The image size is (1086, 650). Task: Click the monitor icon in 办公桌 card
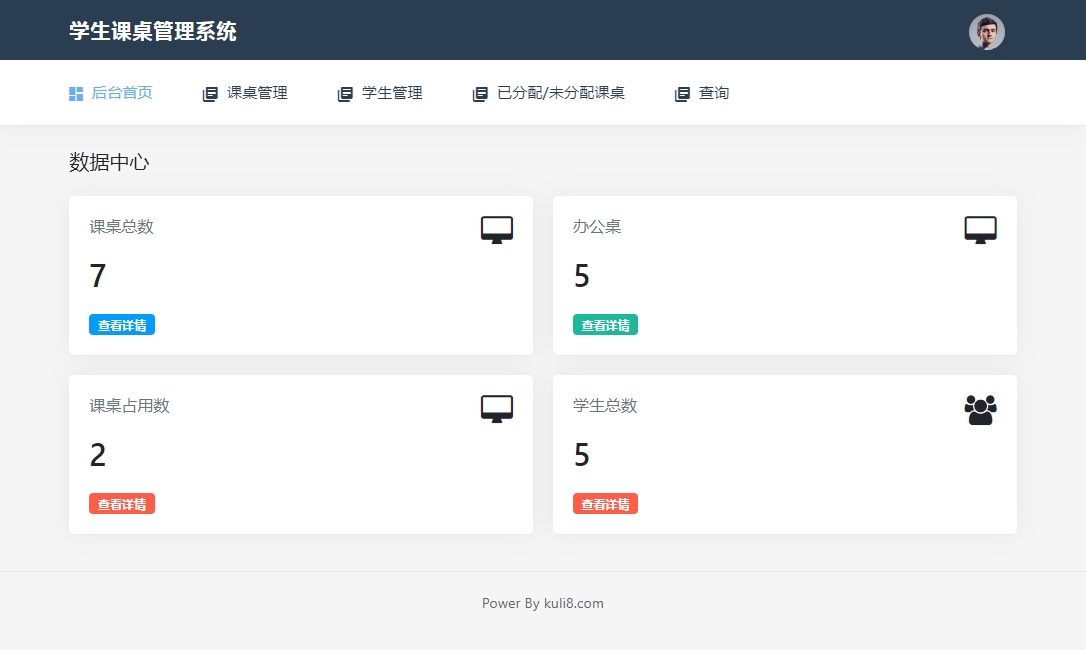pyautogui.click(x=980, y=230)
